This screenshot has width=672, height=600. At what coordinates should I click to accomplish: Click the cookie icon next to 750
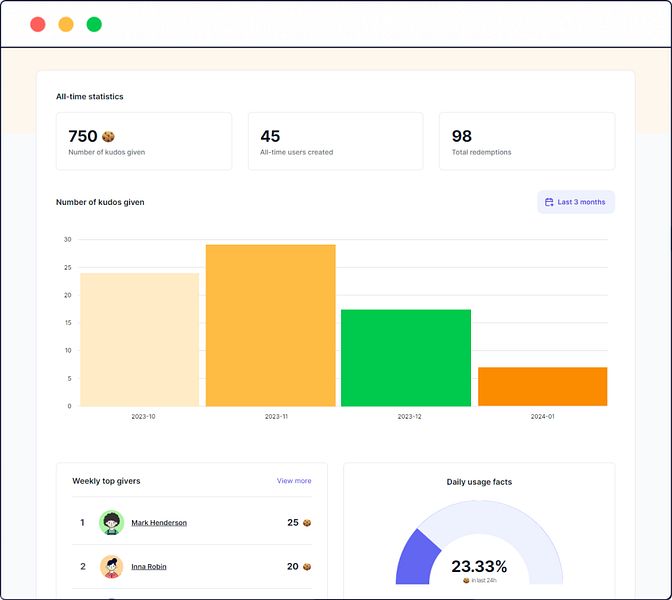108,136
